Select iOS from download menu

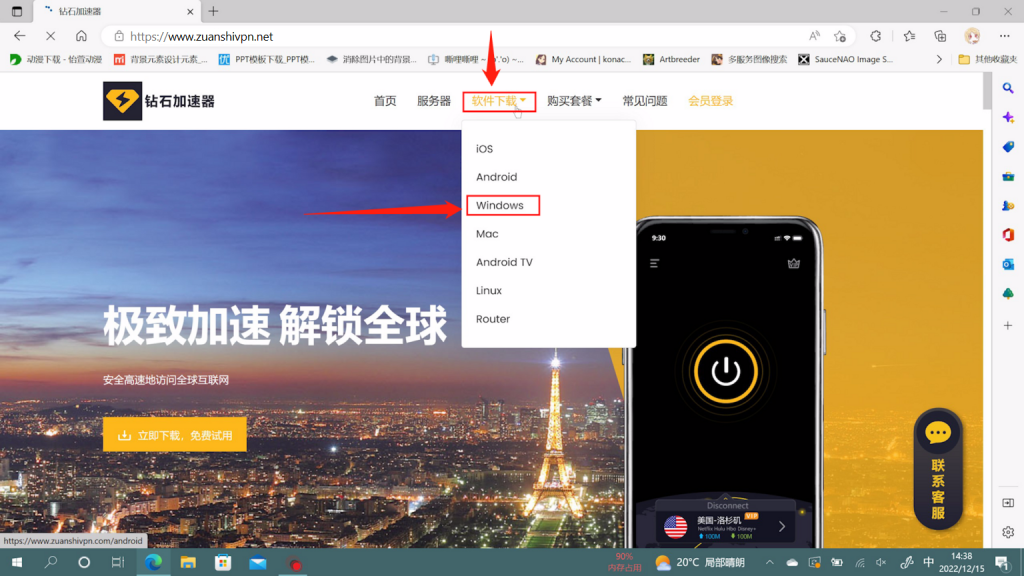click(x=484, y=149)
